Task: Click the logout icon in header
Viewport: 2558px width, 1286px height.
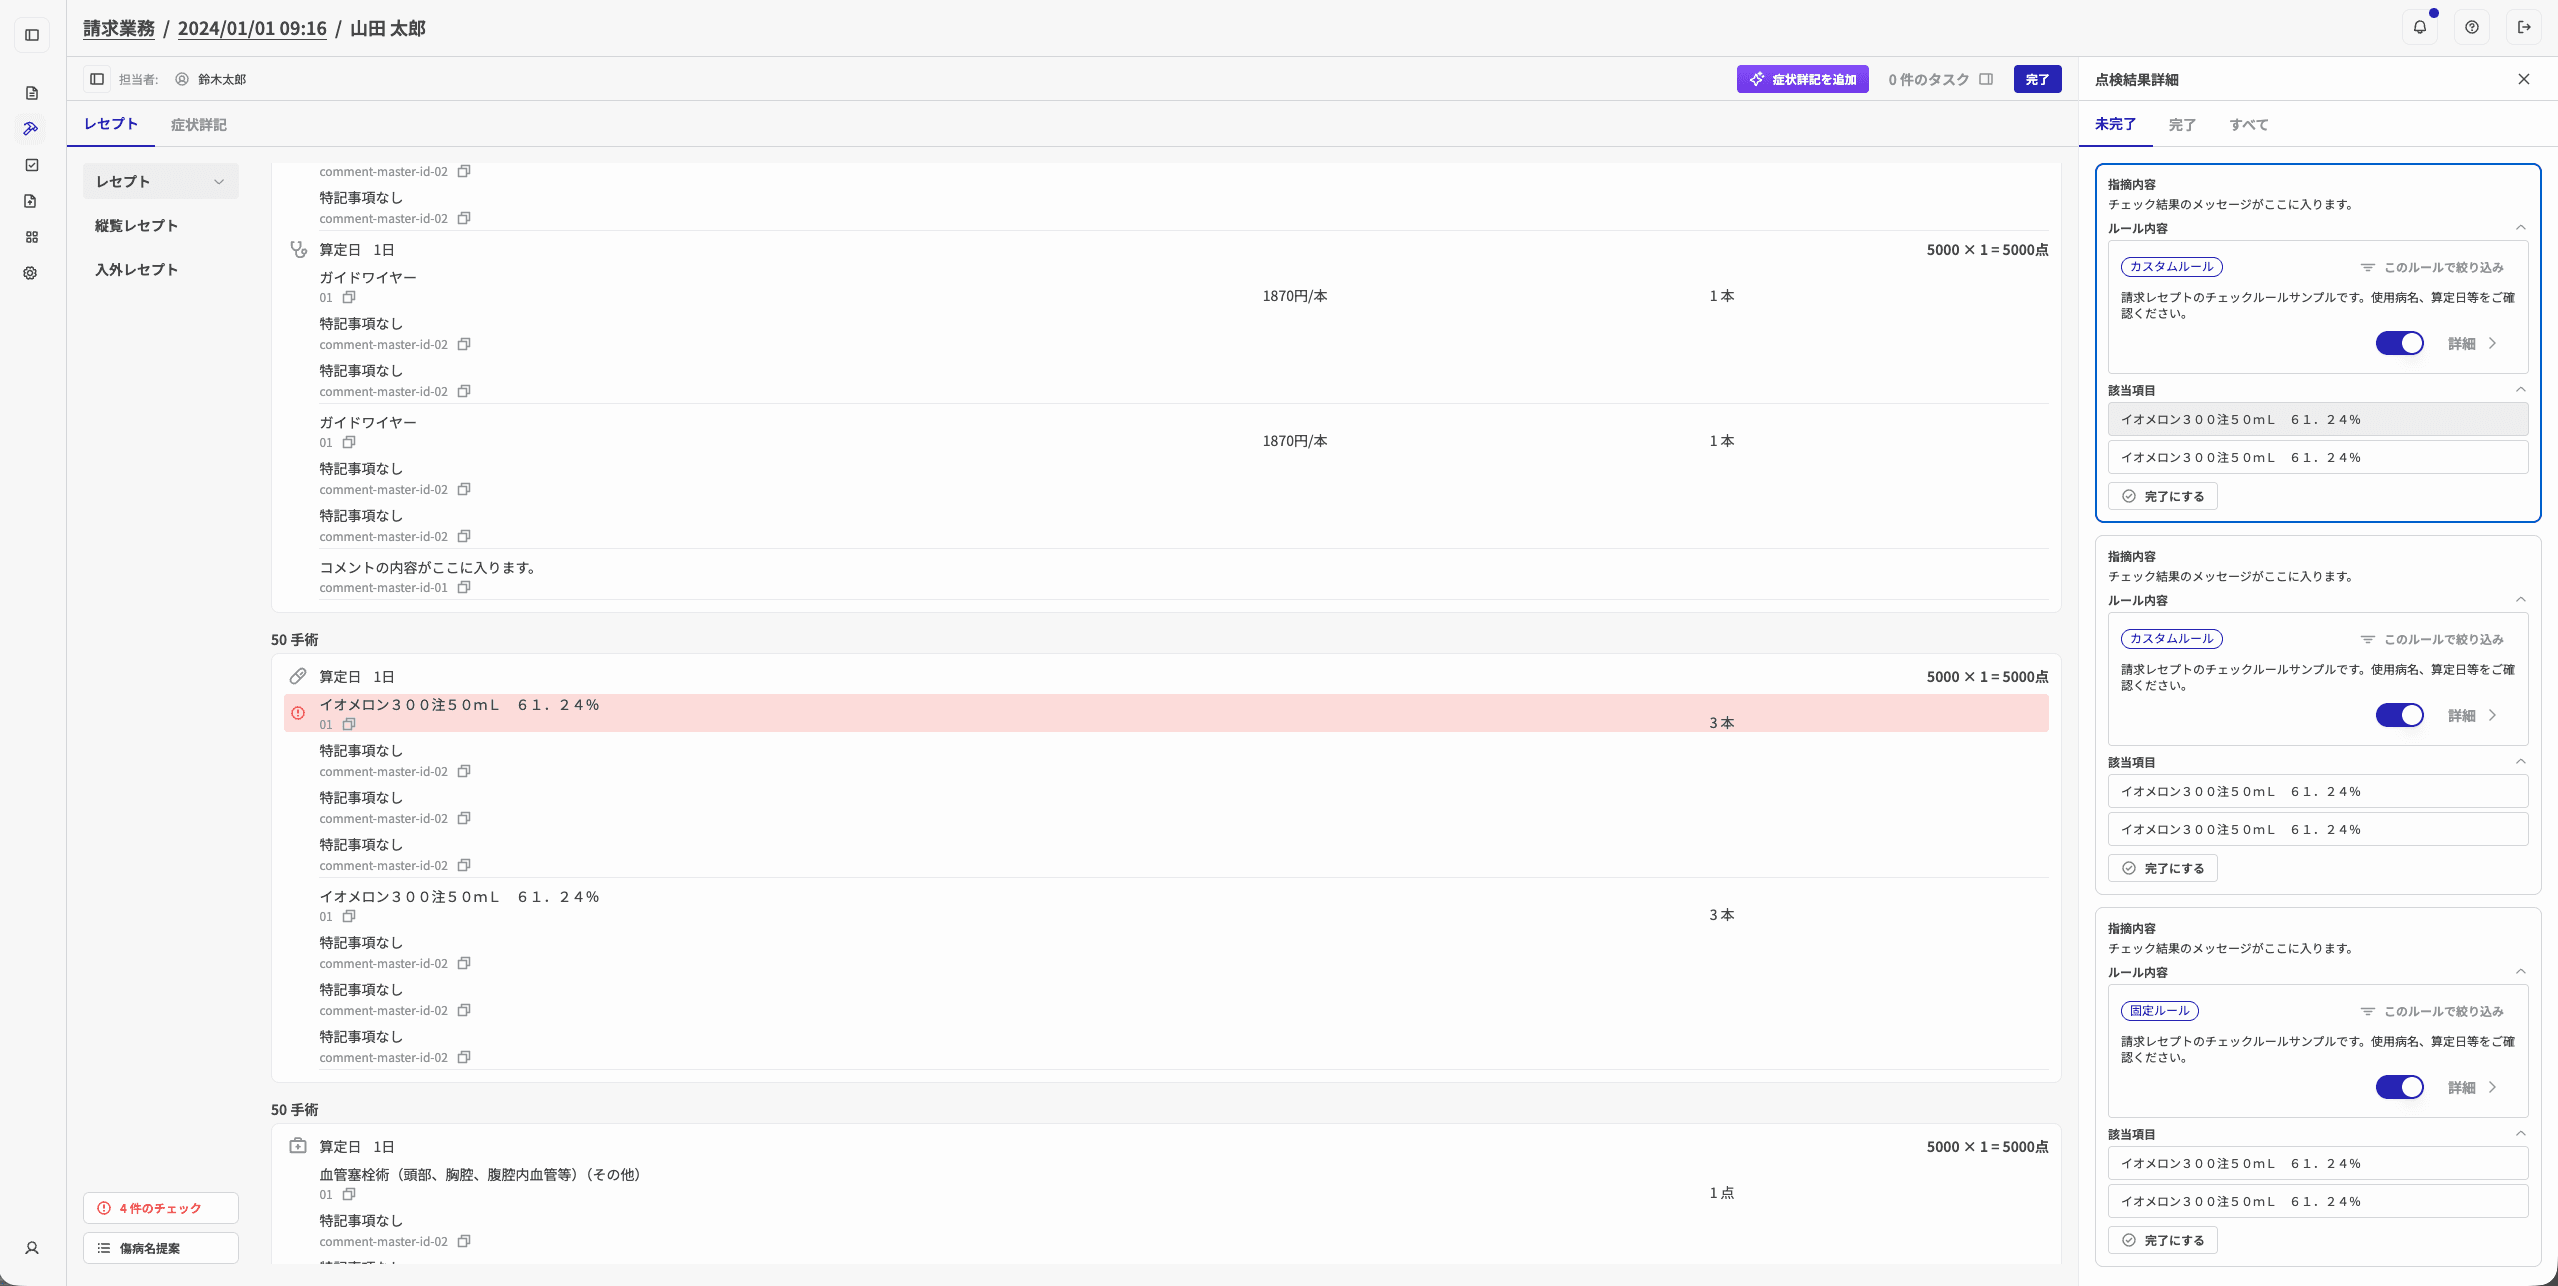Action: pyautogui.click(x=2524, y=28)
